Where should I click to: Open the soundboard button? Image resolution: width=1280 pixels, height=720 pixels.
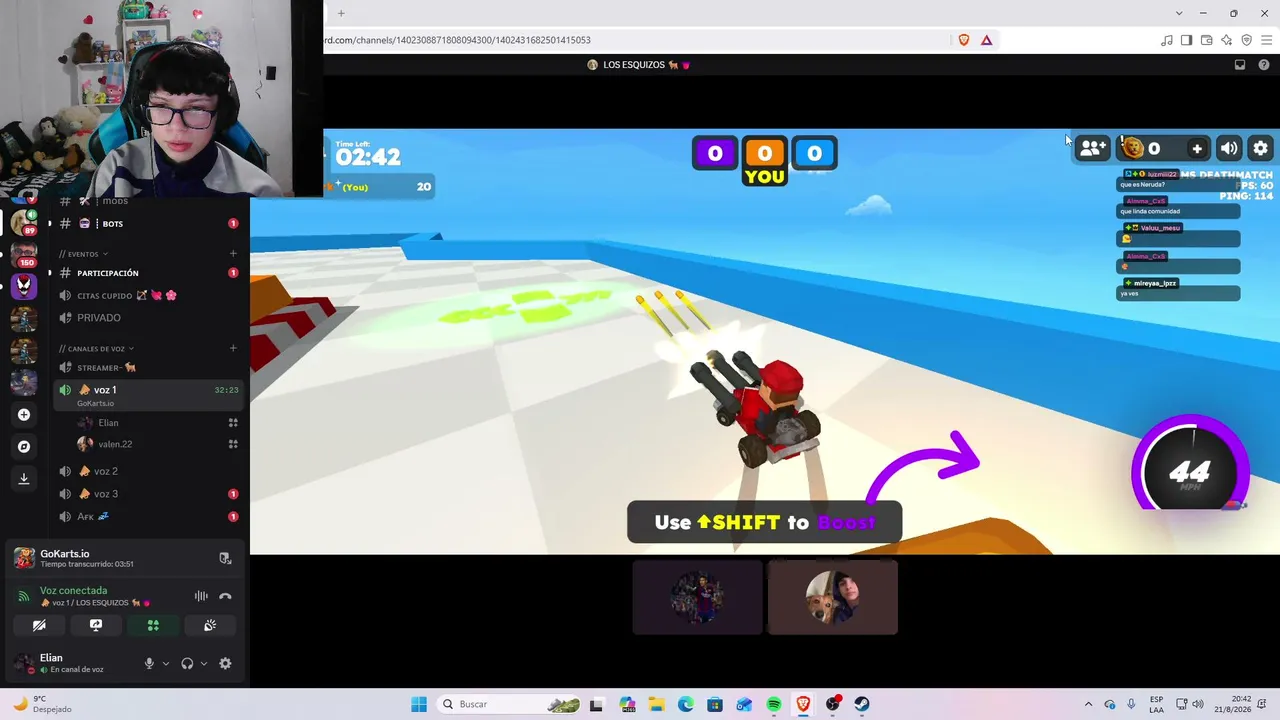tap(210, 625)
